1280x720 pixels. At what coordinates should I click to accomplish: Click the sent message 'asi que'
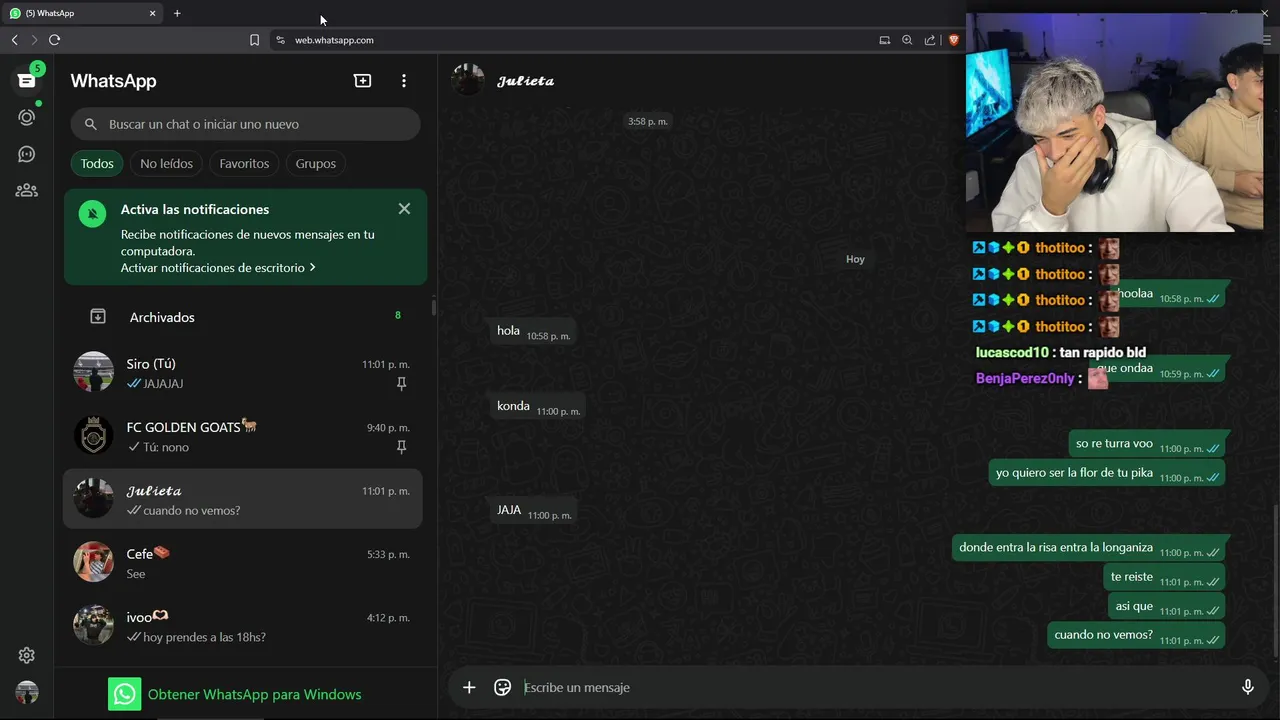pyautogui.click(x=1167, y=607)
